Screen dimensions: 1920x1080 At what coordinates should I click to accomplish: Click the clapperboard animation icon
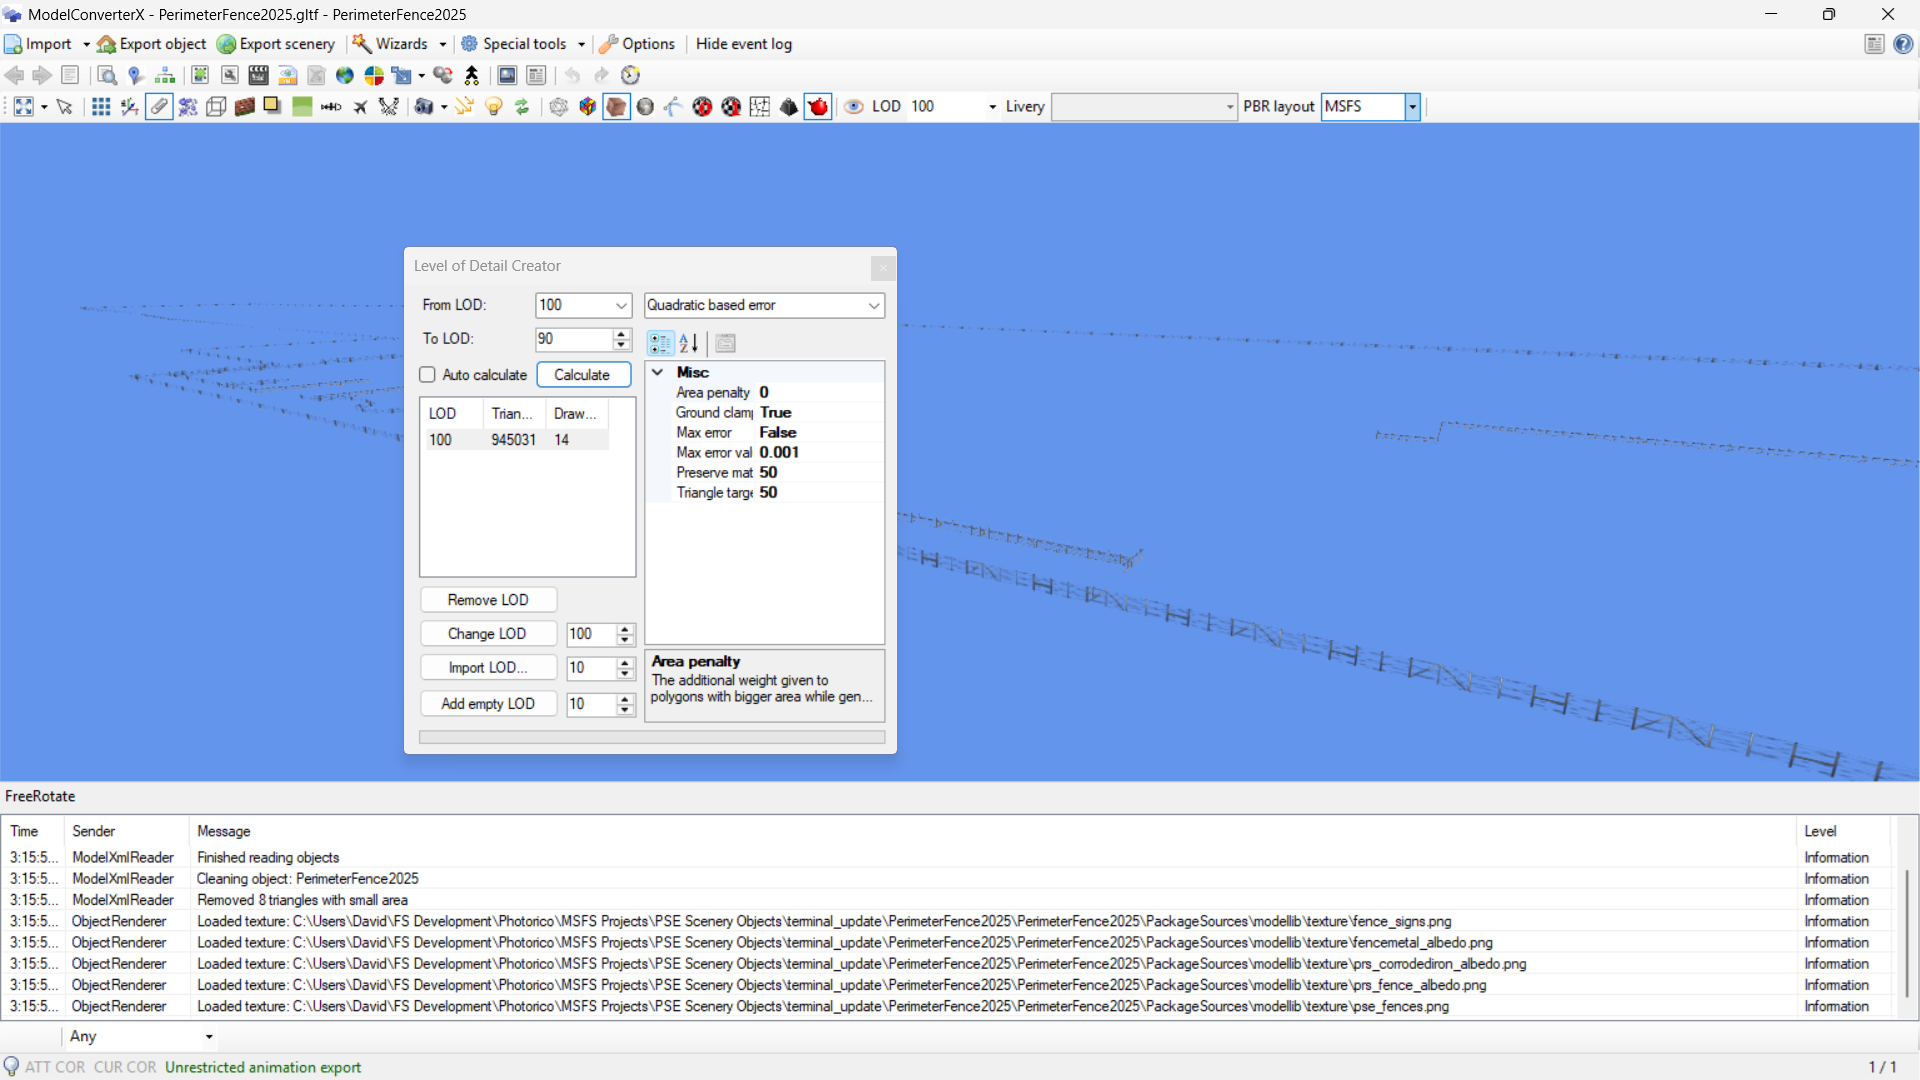[259, 75]
